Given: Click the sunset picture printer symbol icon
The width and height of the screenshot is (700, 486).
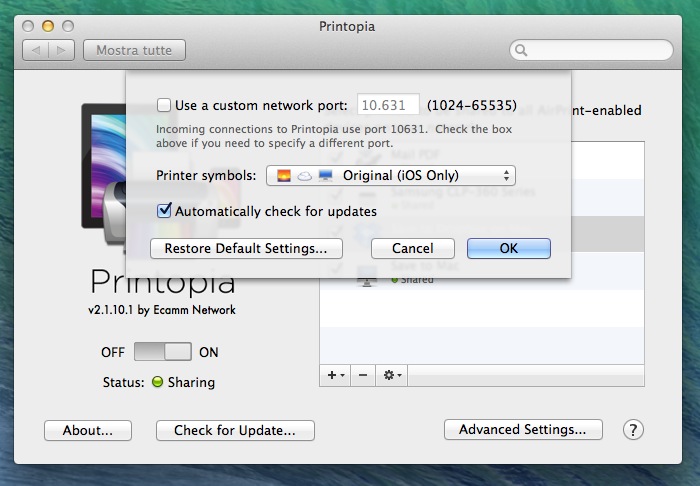Looking at the screenshot, I should (284, 175).
